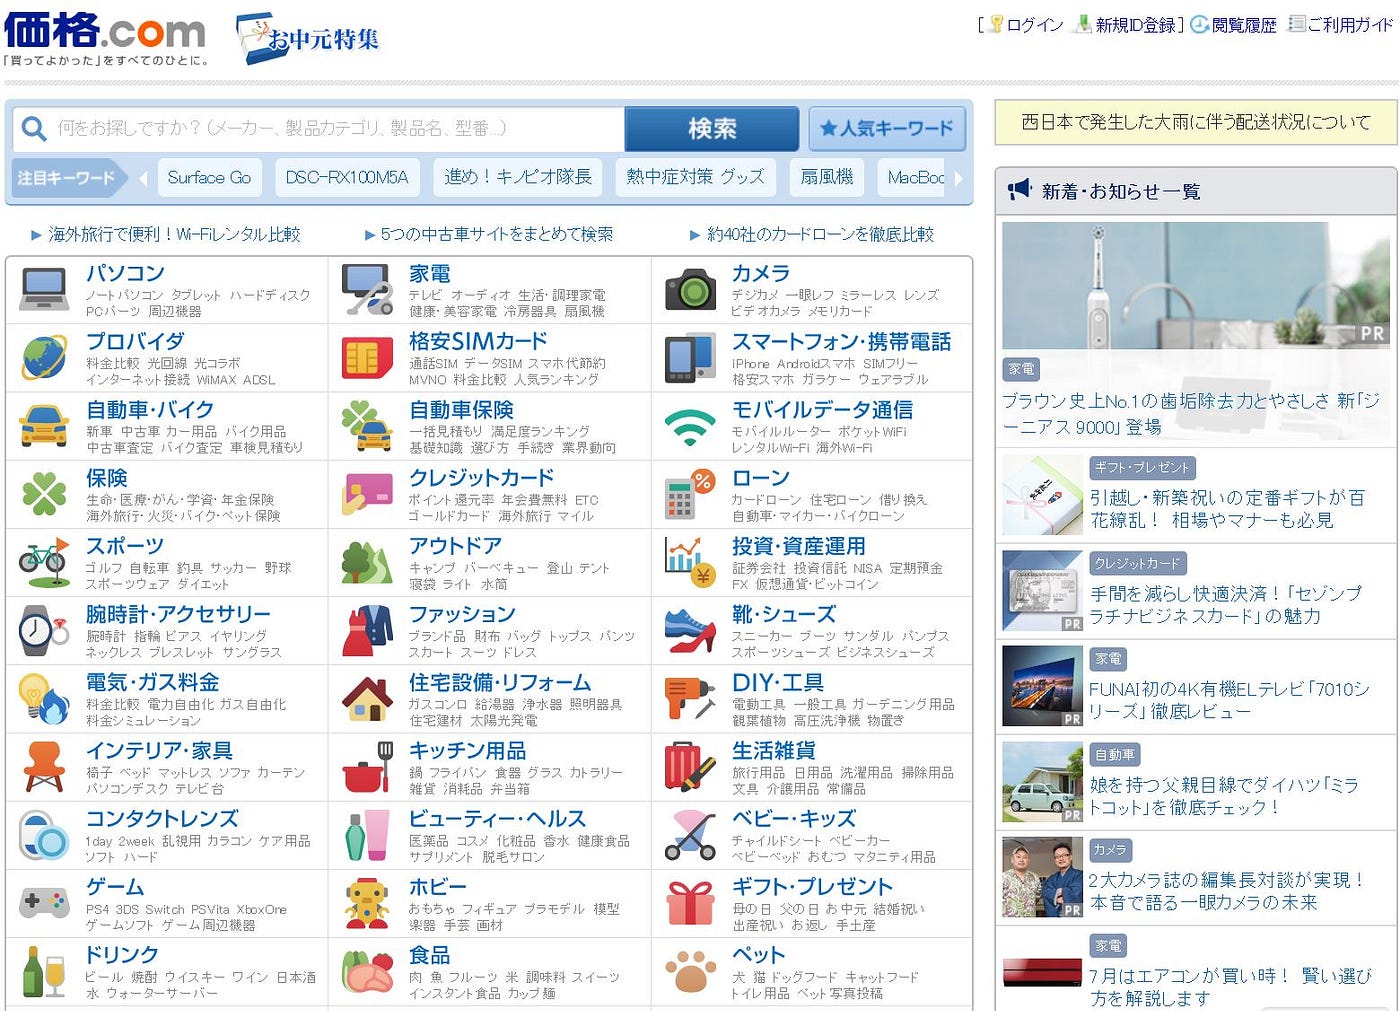Click the 靴・シューズ sneaker icon

(x=690, y=630)
